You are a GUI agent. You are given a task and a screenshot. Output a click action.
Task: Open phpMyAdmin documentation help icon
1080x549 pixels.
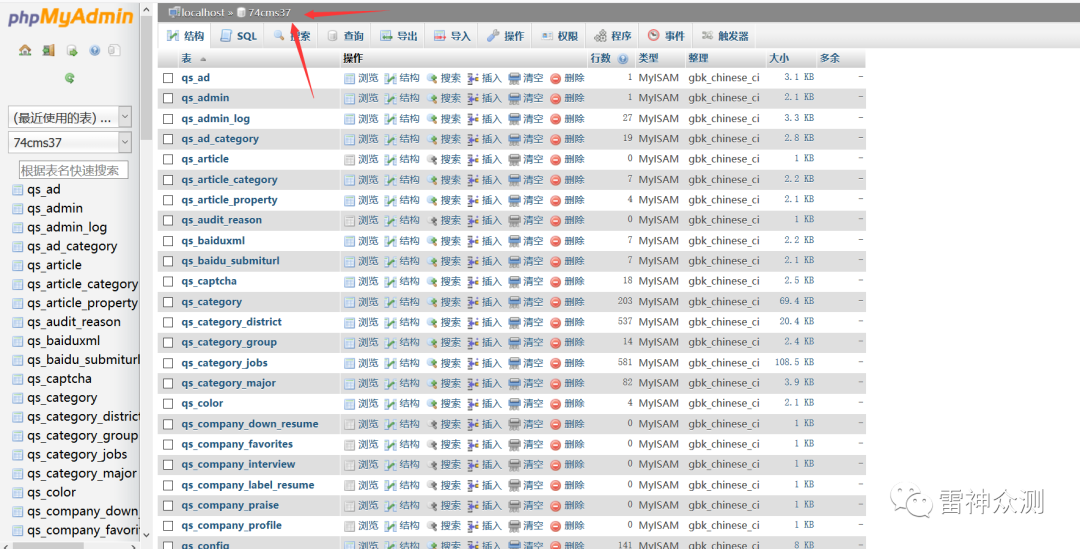click(94, 50)
